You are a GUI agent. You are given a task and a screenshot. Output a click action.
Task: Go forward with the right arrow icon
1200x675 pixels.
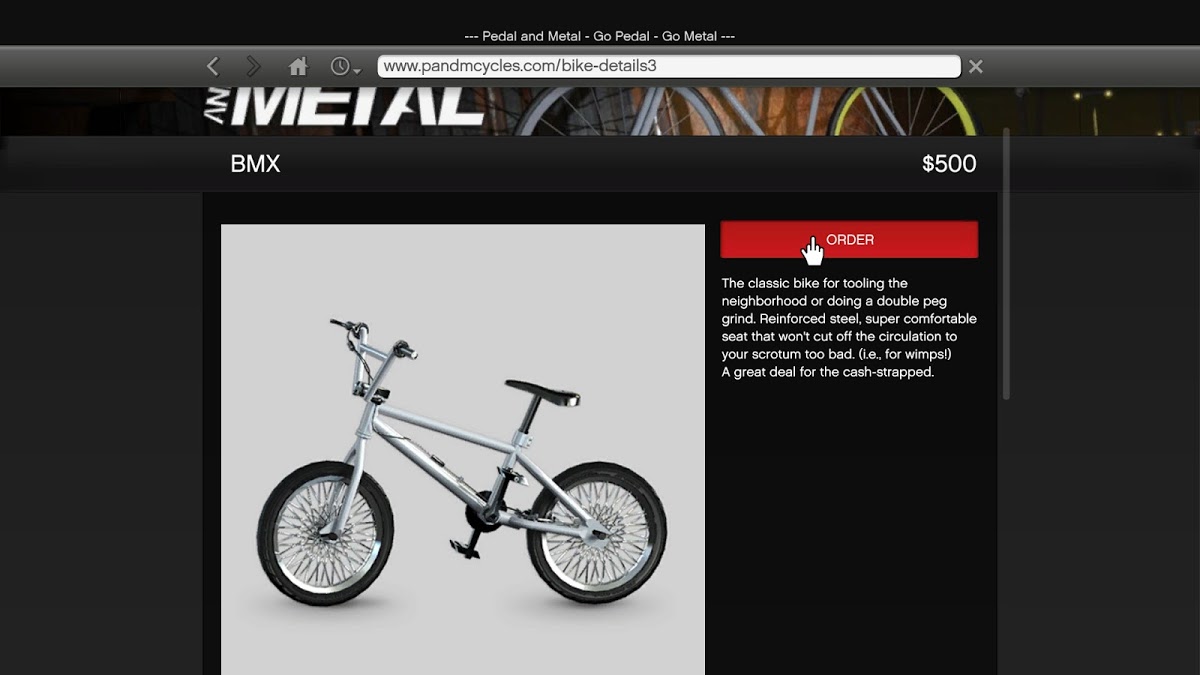[x=253, y=67]
